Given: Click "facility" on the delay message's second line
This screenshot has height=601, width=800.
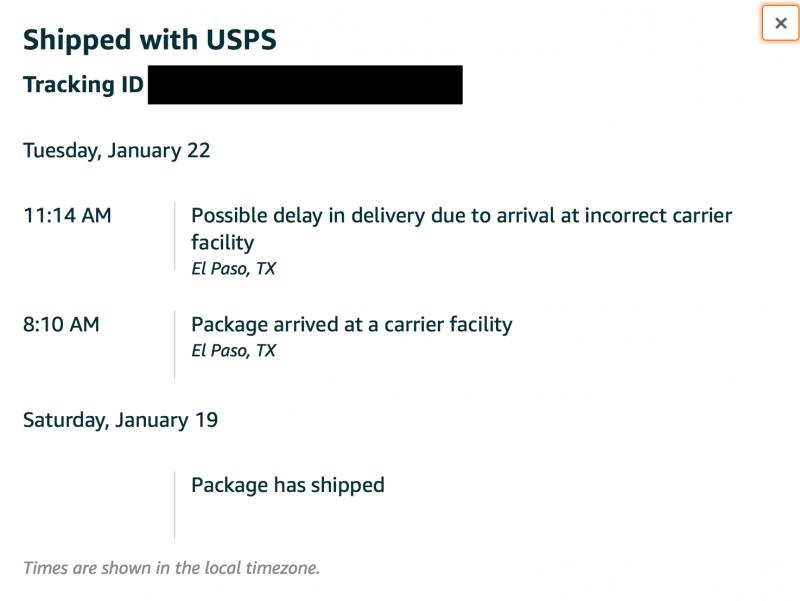Looking at the screenshot, I should tap(222, 243).
